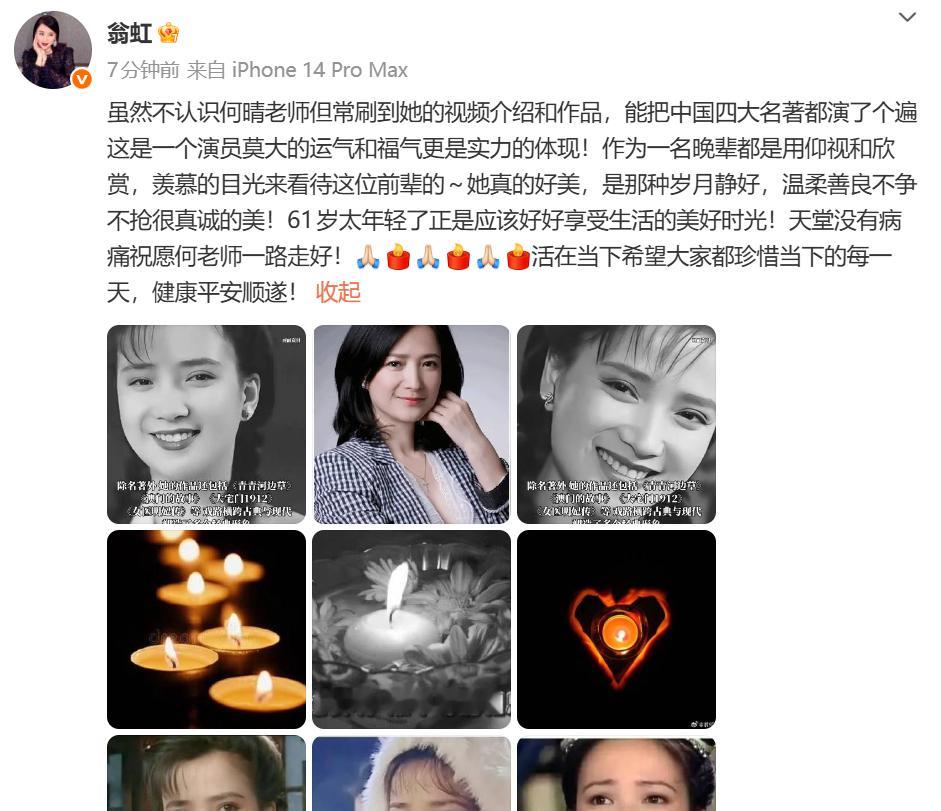Open the 翁虹 username link
Screen dimensions: 941x811
130,33
